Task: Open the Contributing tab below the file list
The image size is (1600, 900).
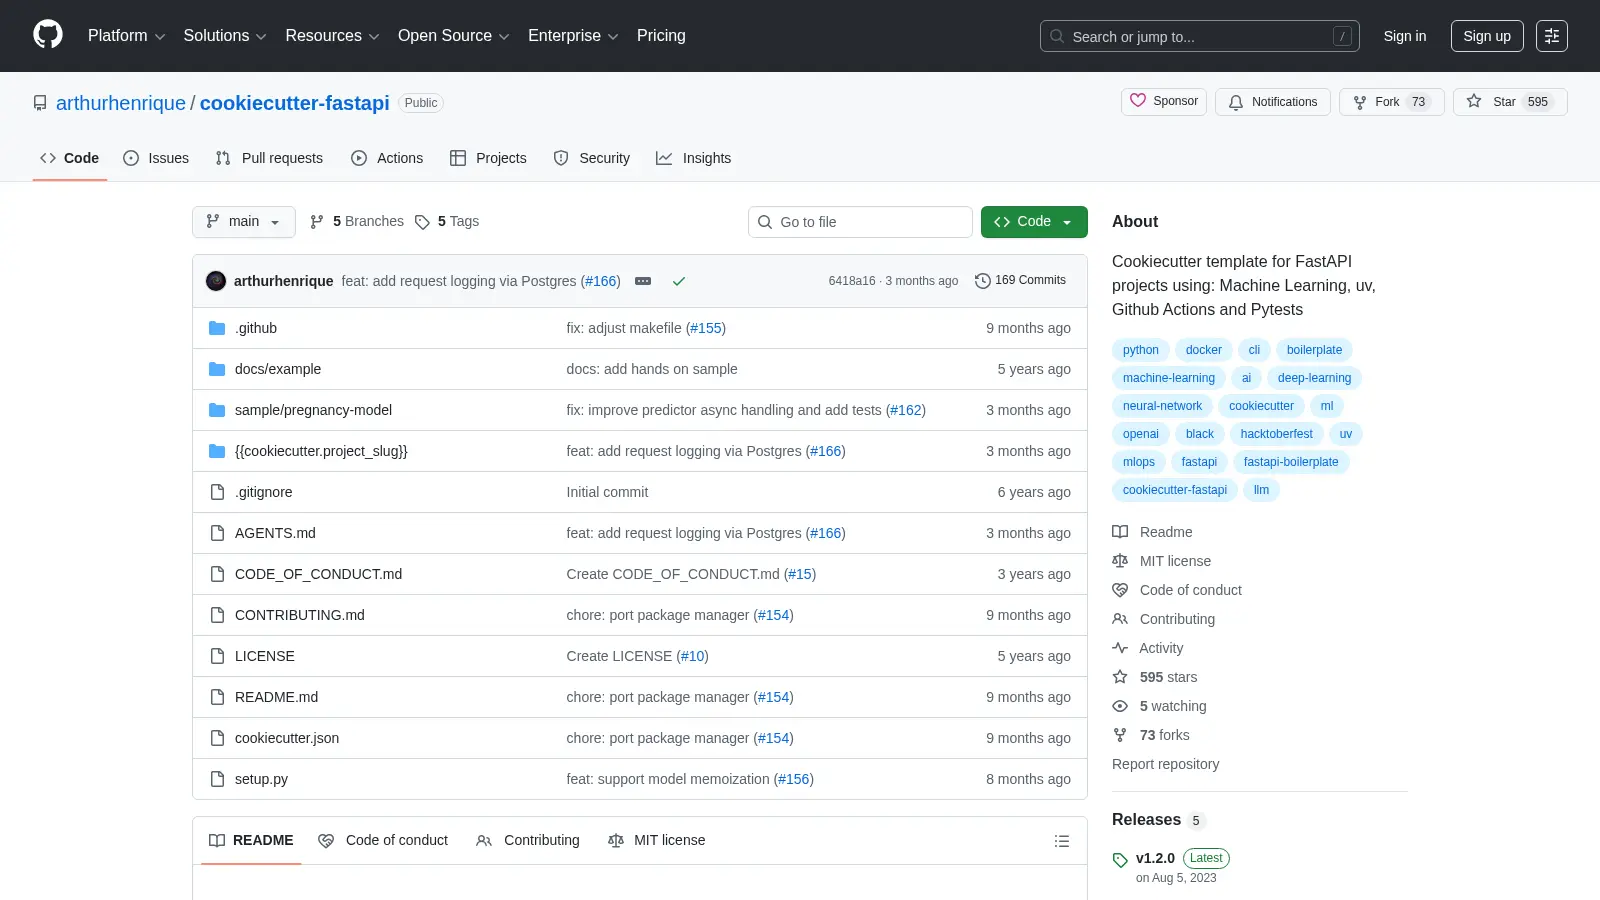Action: coord(528,840)
